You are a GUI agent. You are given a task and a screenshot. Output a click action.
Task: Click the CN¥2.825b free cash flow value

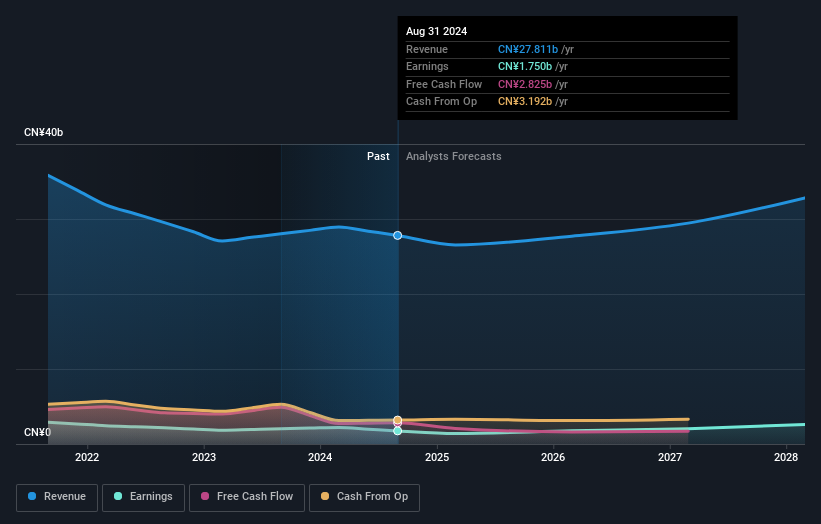(x=525, y=84)
